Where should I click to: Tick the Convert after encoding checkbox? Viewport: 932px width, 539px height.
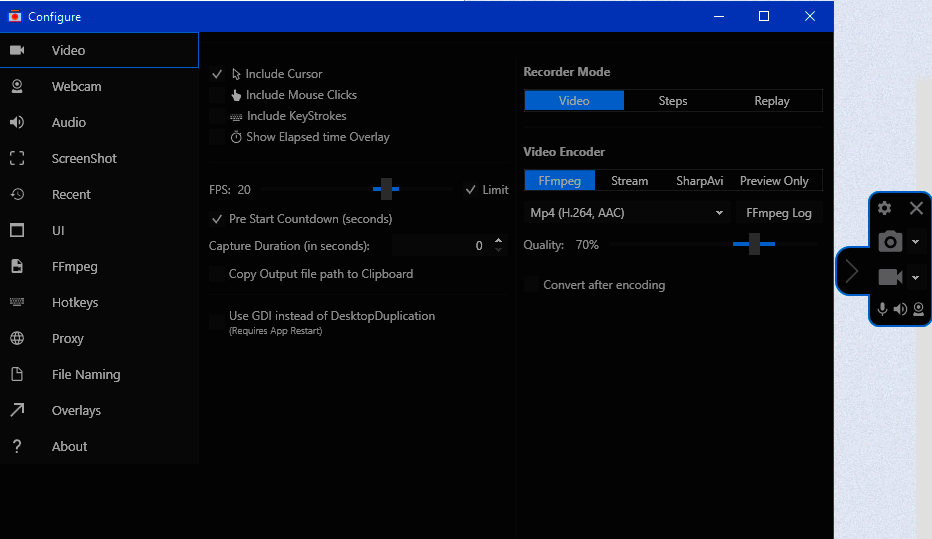coord(532,285)
